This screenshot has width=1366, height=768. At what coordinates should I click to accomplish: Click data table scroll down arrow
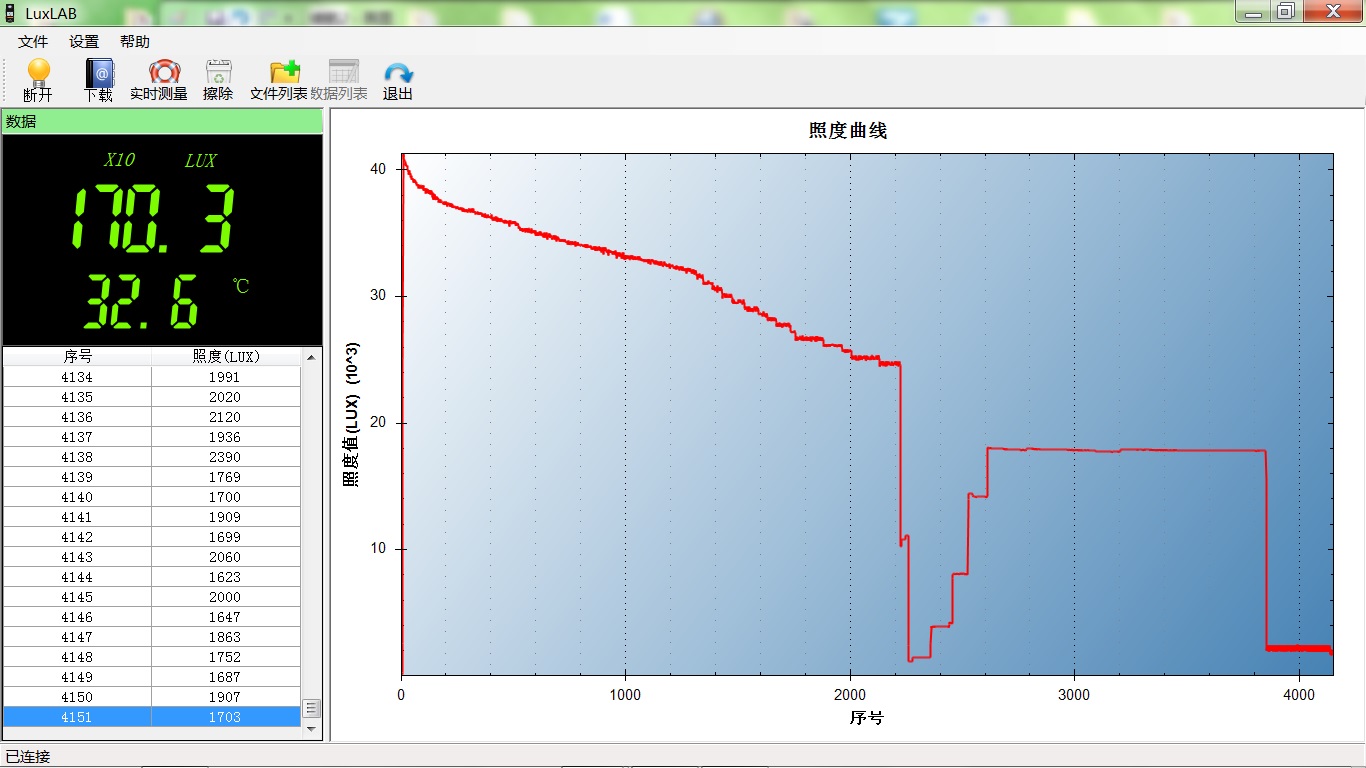311,729
